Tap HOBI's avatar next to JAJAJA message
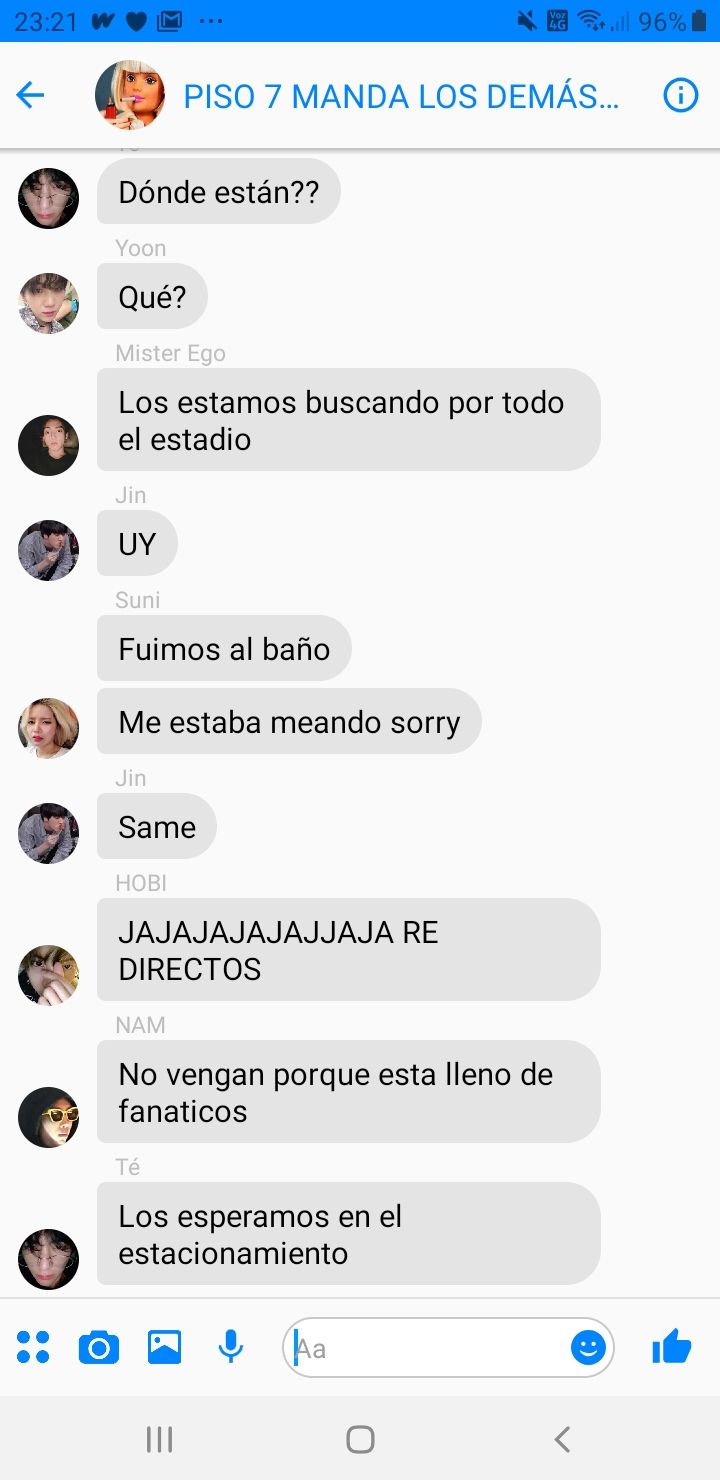This screenshot has height=1480, width=720. click(x=48, y=975)
